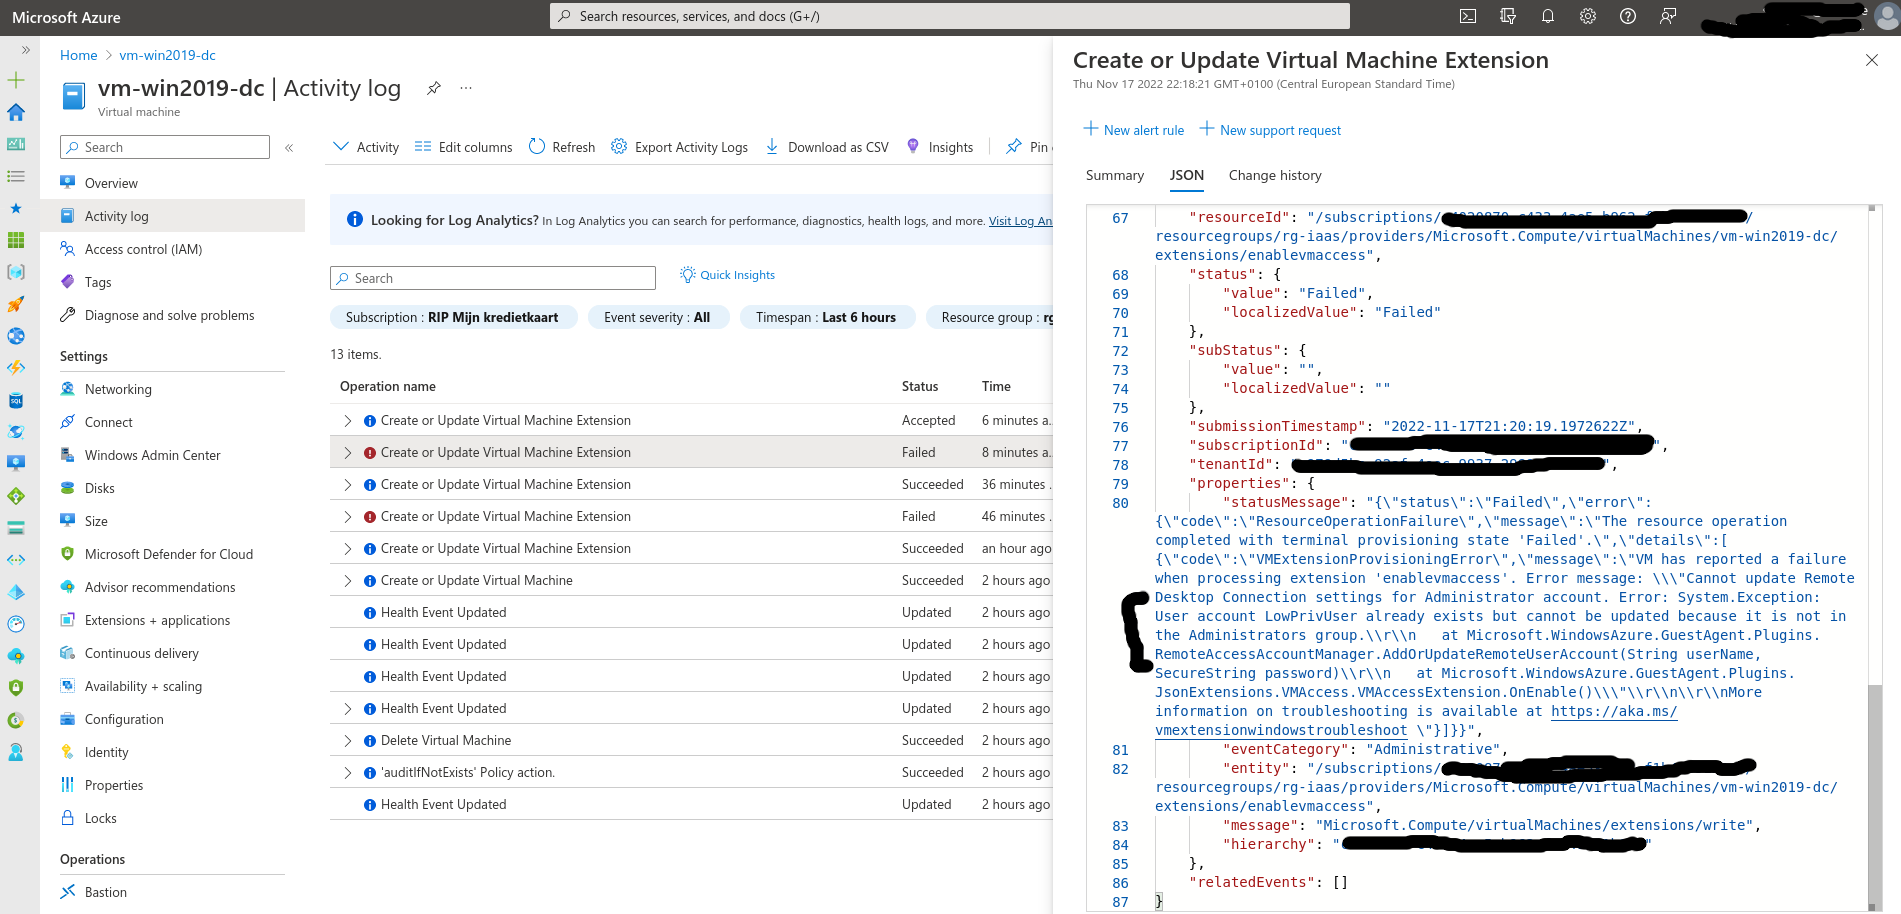Open Directories and subscriptions filter icon
This screenshot has width=1901, height=914.
click(1508, 16)
